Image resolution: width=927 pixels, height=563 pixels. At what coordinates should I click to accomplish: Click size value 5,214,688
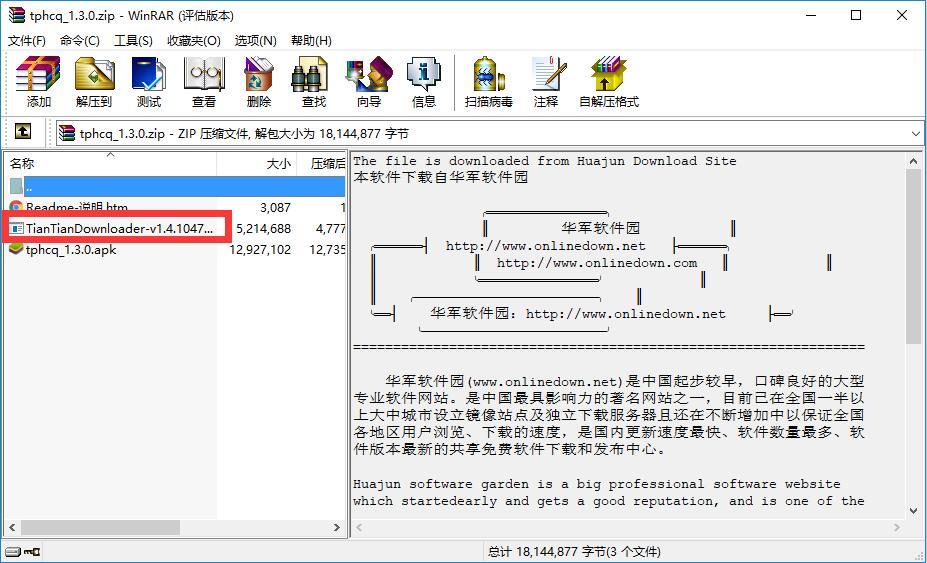[x=264, y=228]
